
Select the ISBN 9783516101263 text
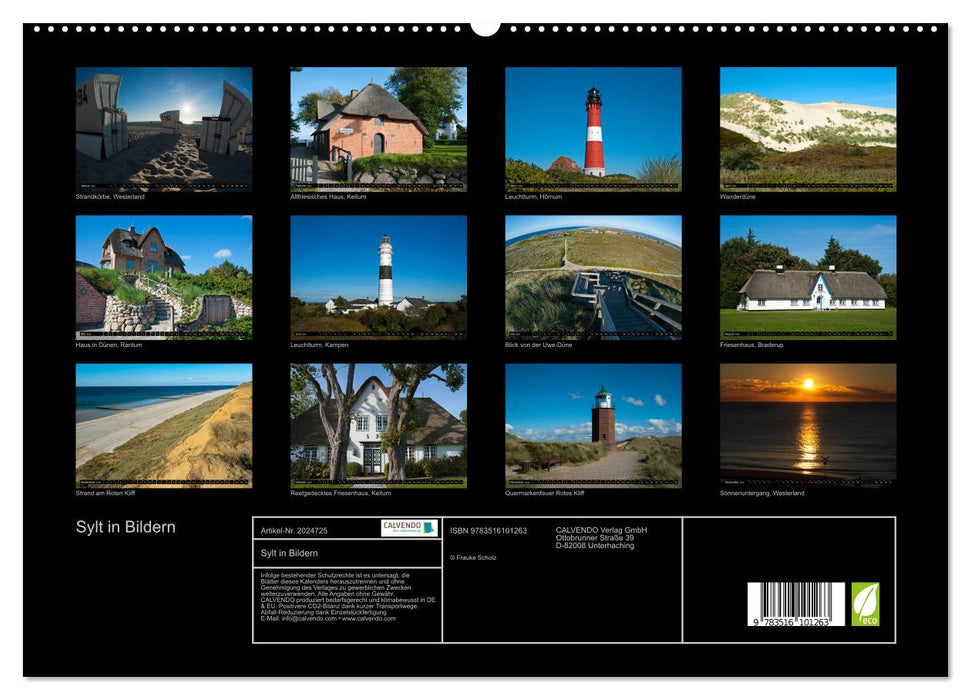488,529
